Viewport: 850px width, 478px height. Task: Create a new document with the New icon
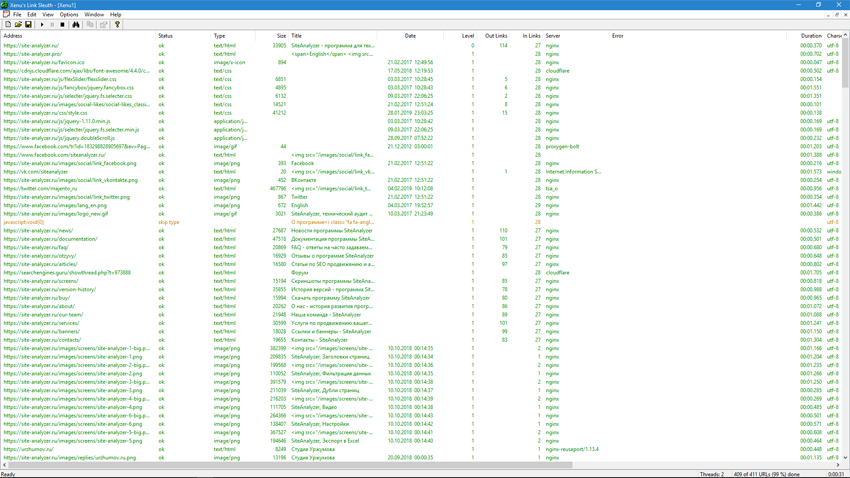pyautogui.click(x=8, y=24)
